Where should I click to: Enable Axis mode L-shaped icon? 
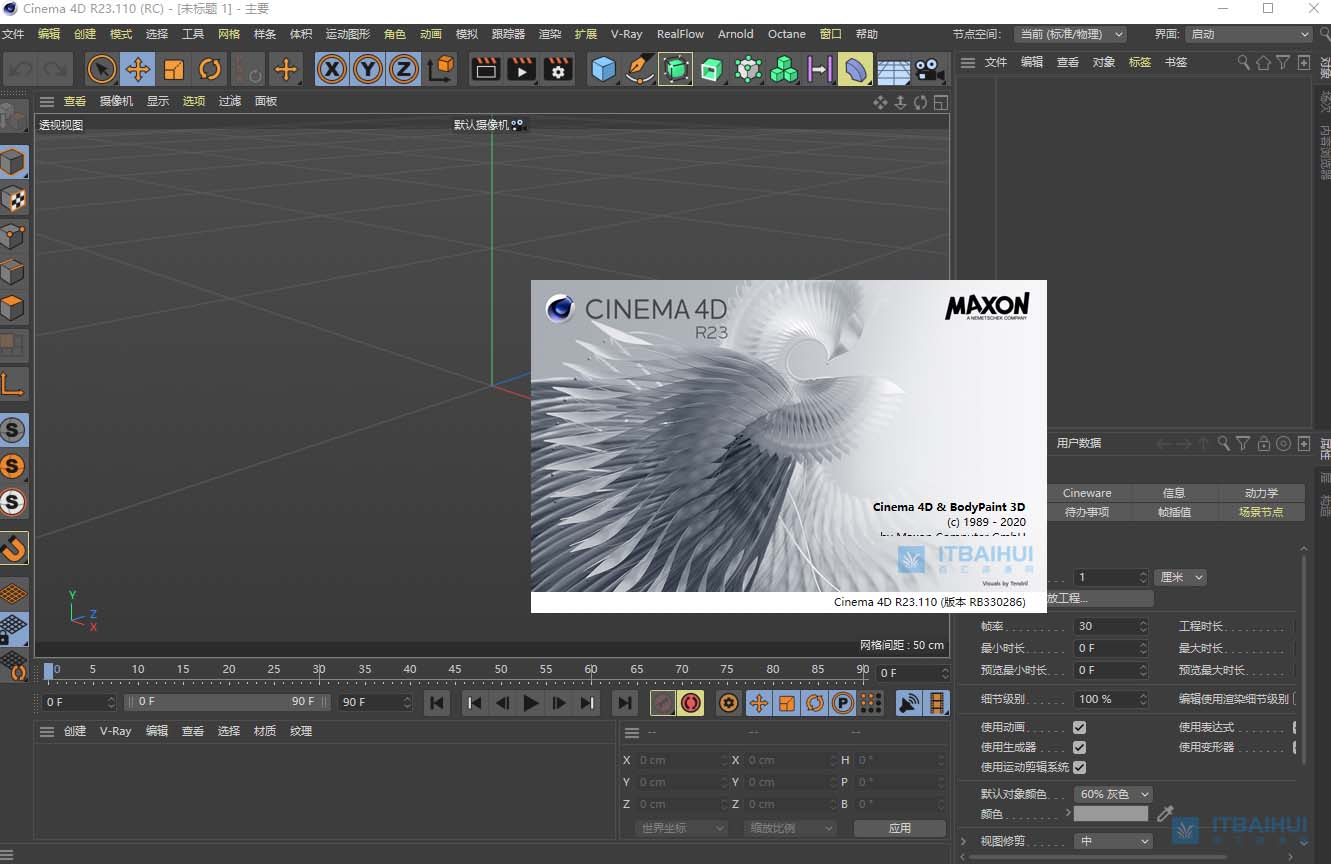[13, 384]
